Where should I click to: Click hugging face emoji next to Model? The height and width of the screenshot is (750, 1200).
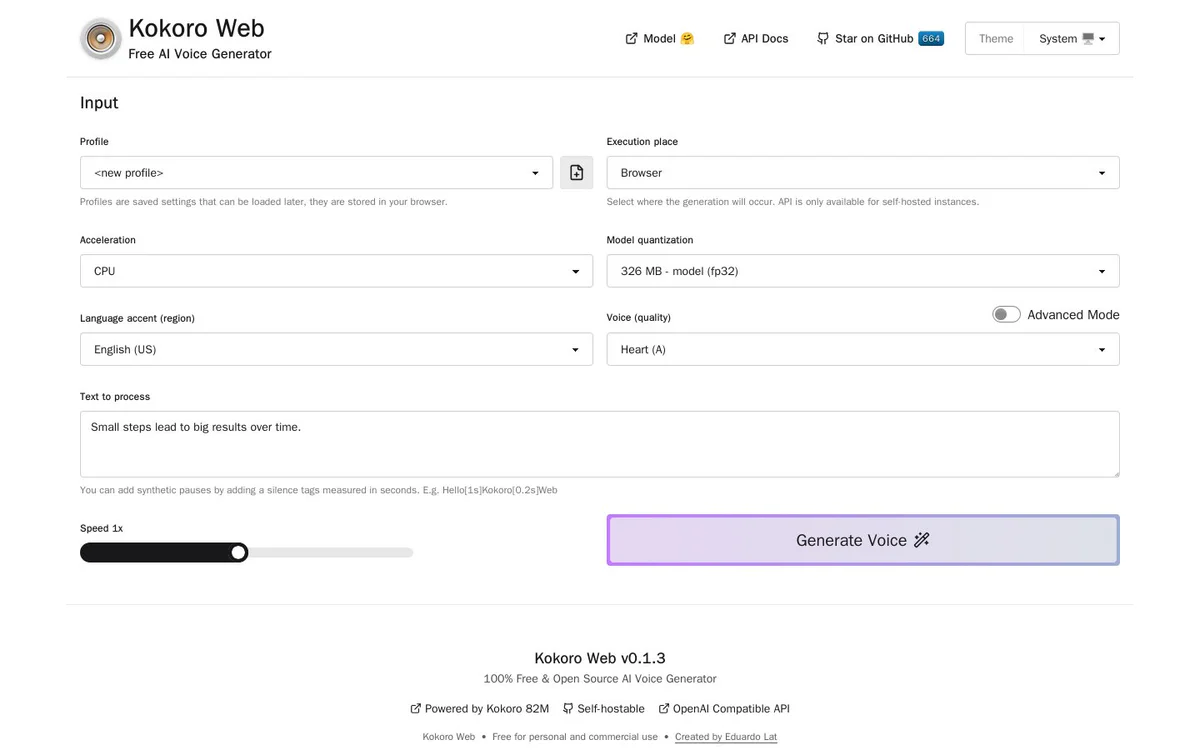(687, 39)
